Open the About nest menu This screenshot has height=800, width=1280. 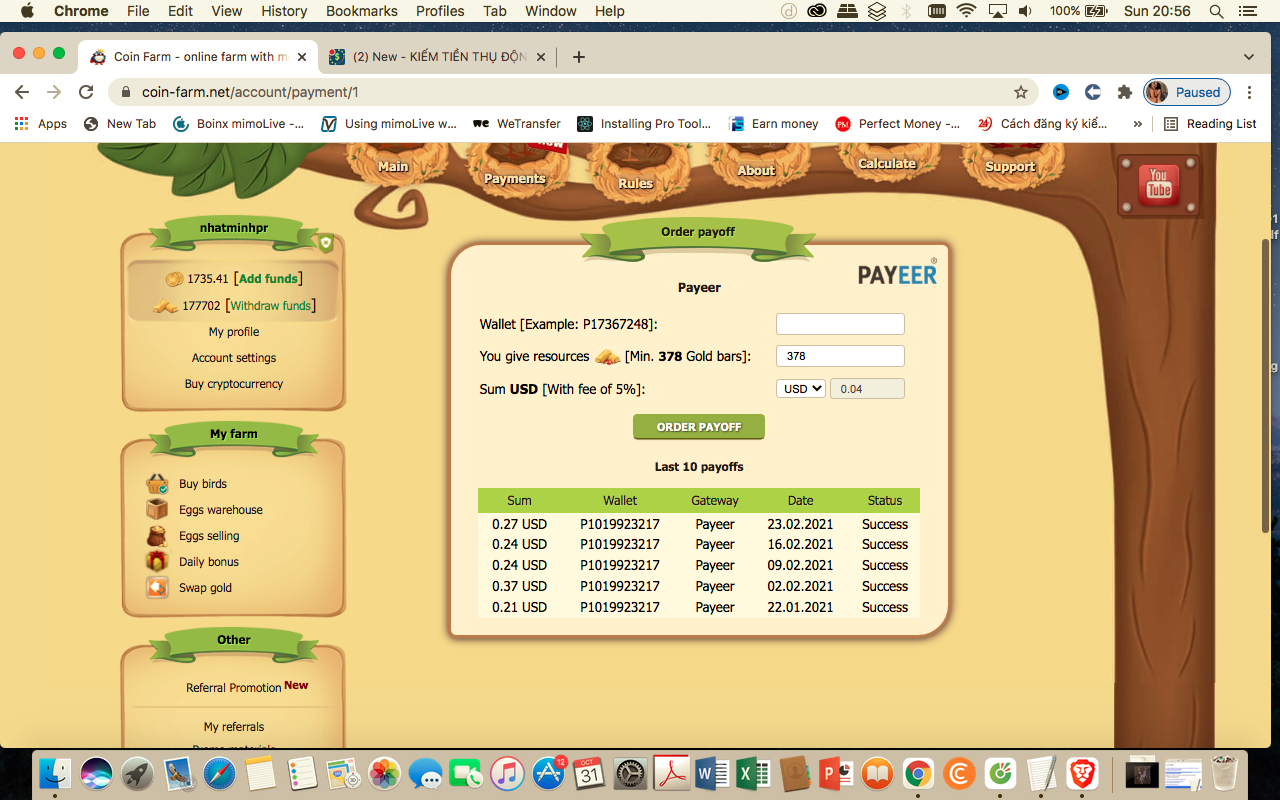(x=756, y=171)
